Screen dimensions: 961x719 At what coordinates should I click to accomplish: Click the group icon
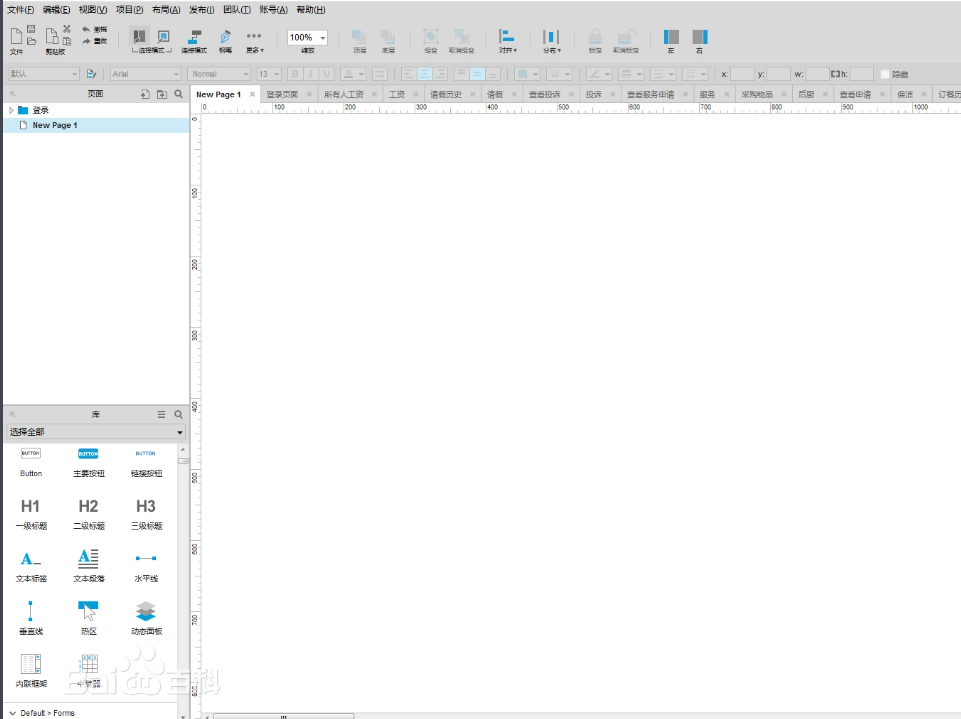pyautogui.click(x=431, y=37)
